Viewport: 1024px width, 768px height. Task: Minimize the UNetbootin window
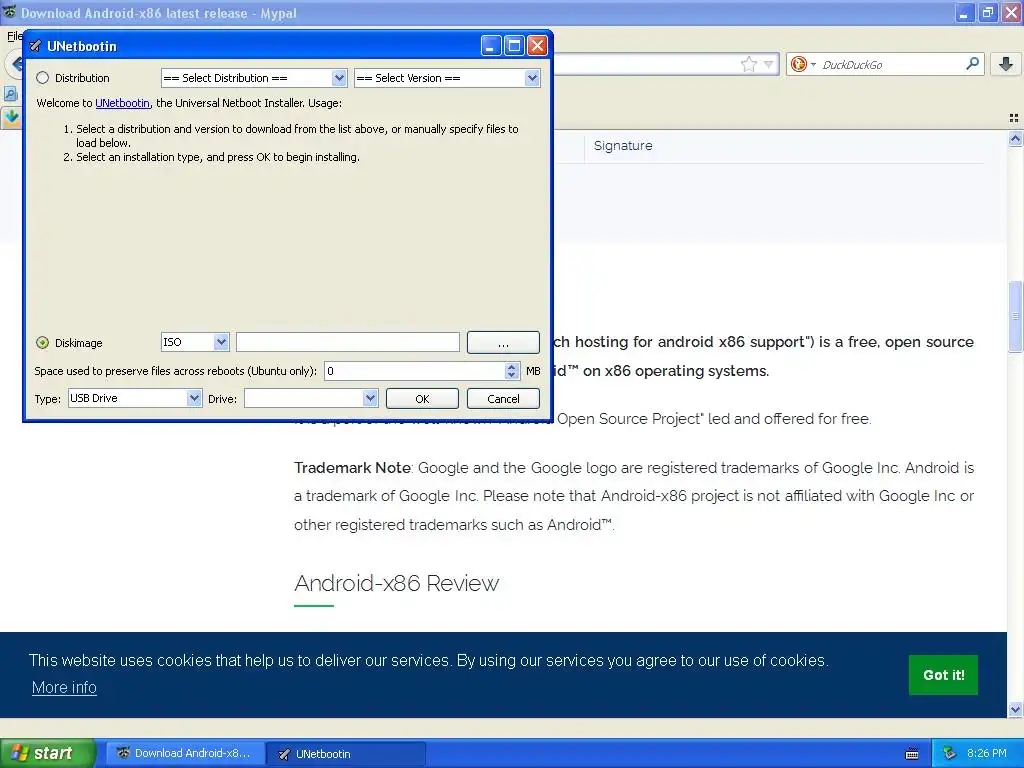coord(491,46)
